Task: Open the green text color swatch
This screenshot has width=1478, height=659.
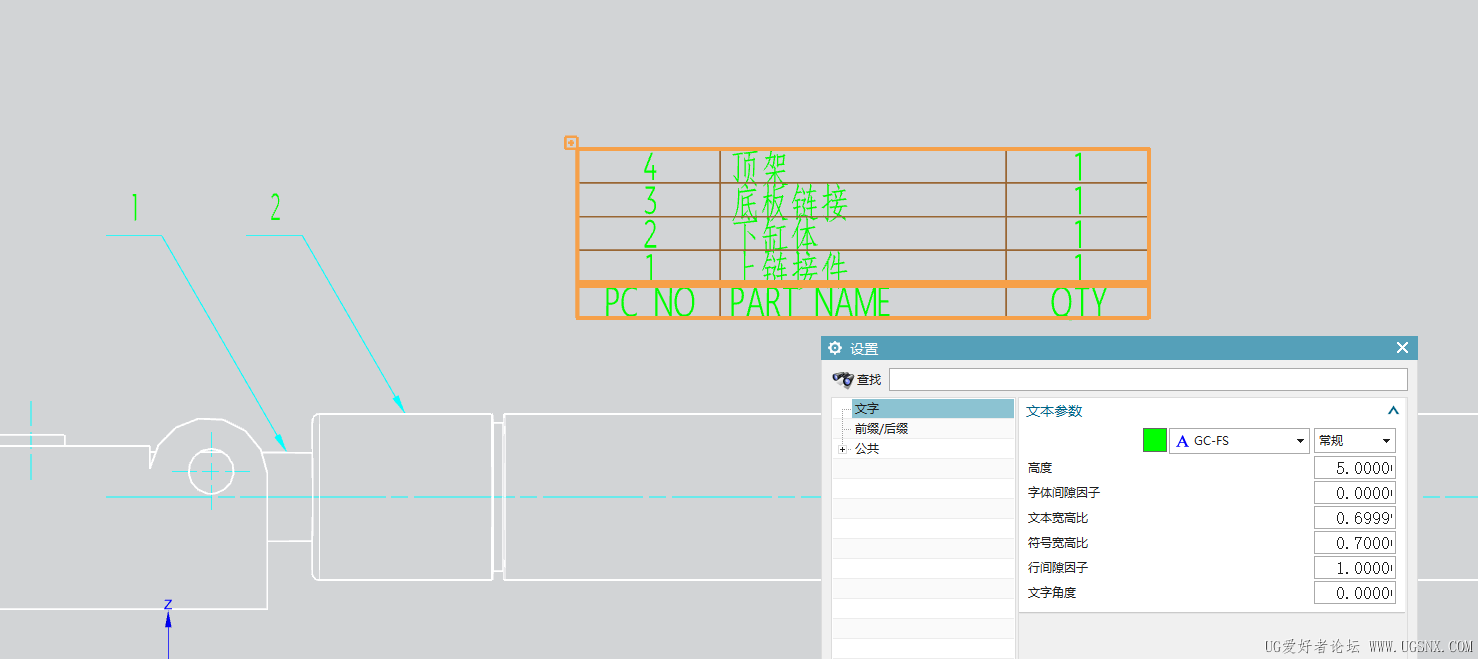Action: pos(1155,440)
